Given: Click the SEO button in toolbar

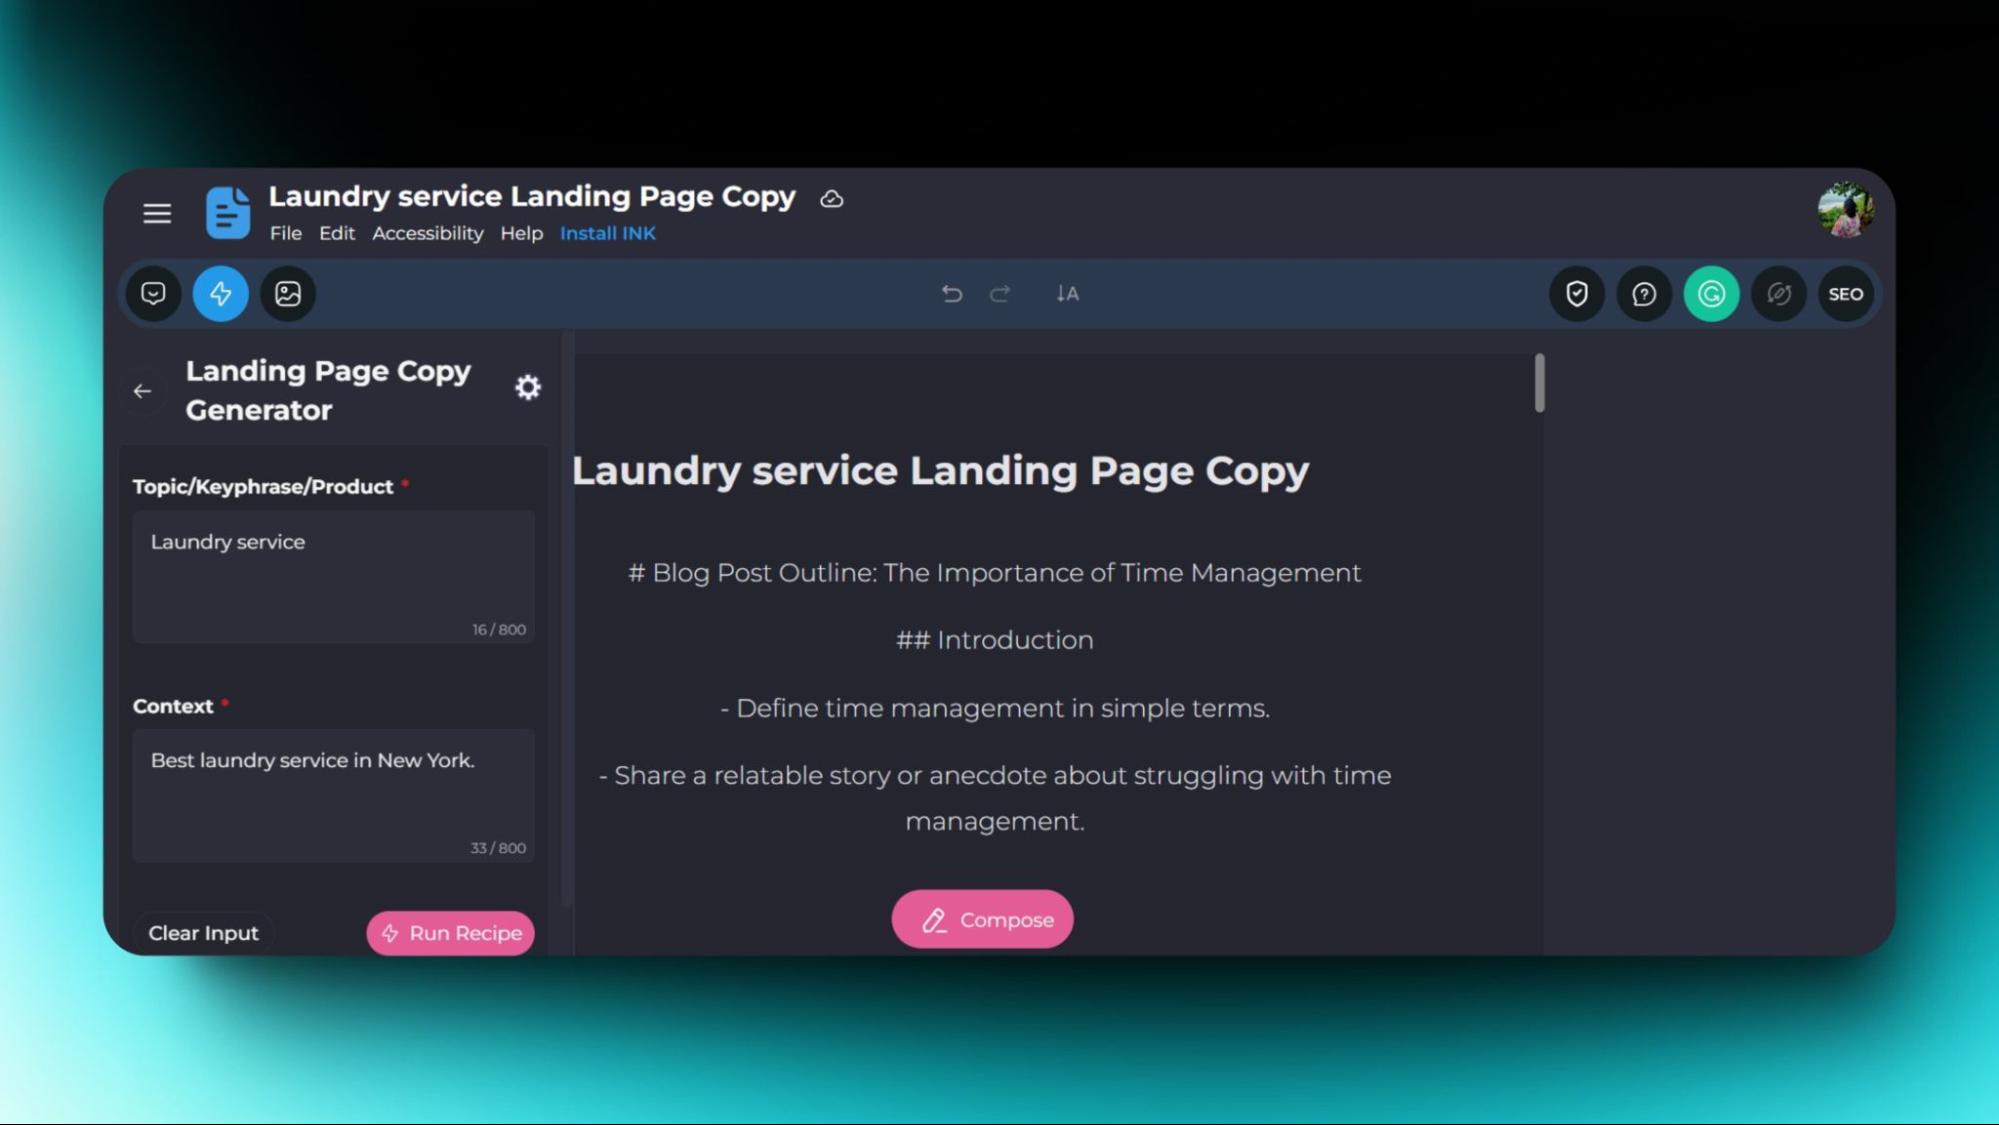Looking at the screenshot, I should 1847,293.
